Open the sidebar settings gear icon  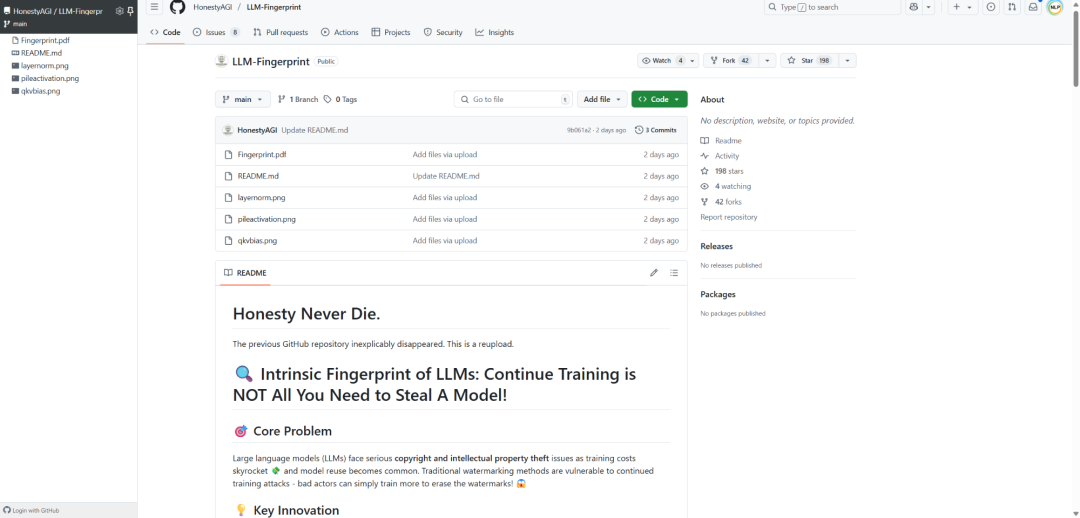[x=119, y=11]
